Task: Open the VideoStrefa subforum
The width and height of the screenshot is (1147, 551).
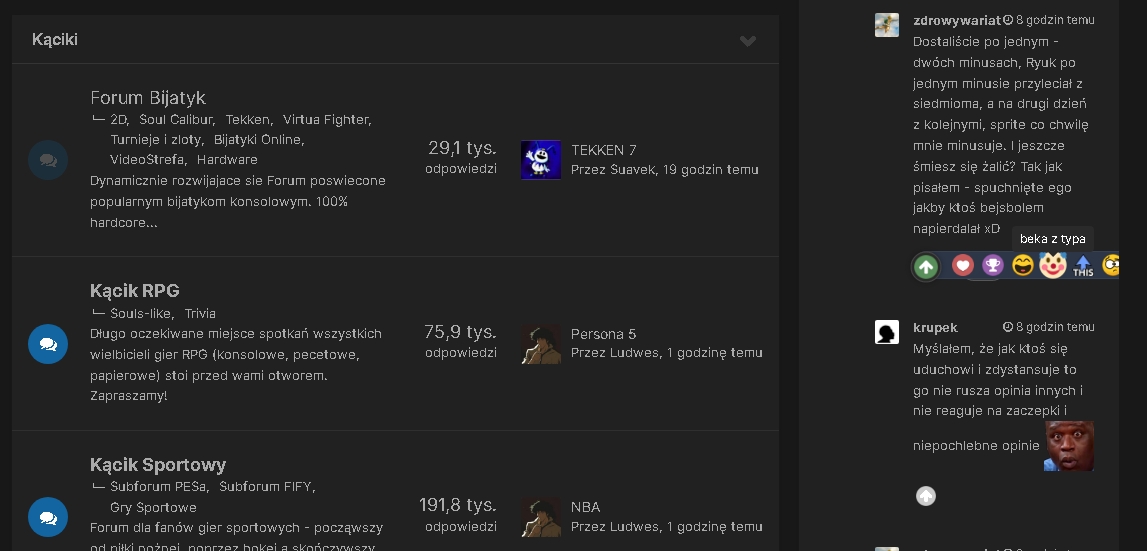Action: coord(147,159)
